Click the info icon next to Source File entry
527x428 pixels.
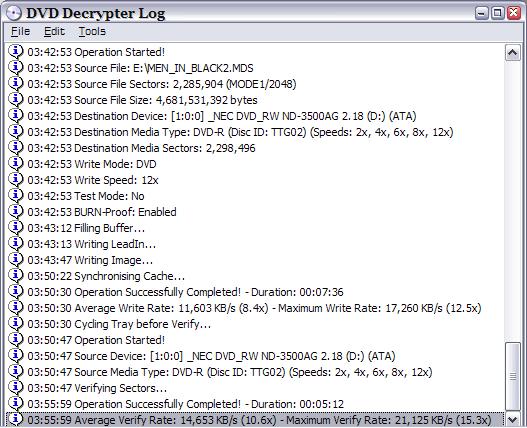[x=15, y=68]
